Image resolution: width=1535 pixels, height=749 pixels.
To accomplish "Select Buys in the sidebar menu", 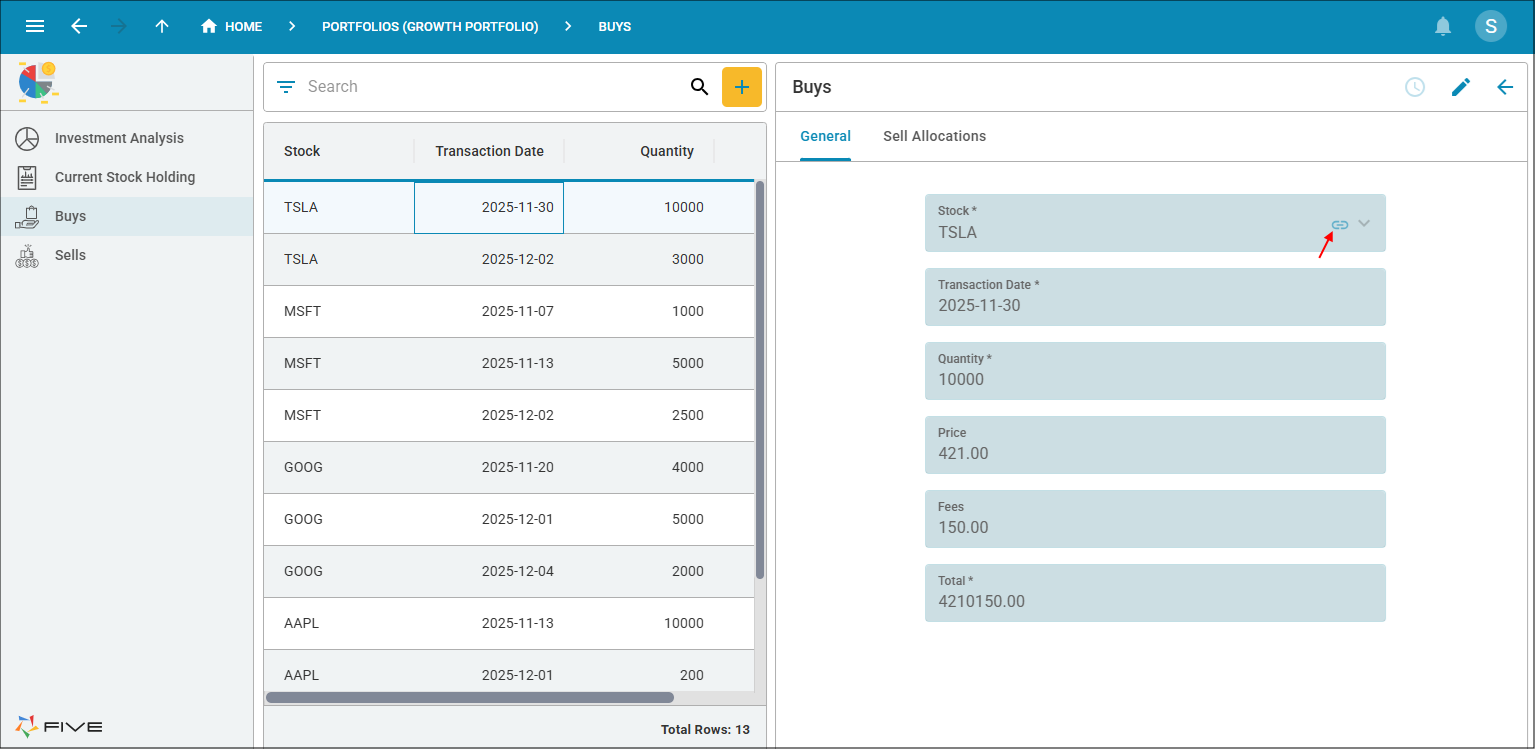I will click(x=127, y=216).
